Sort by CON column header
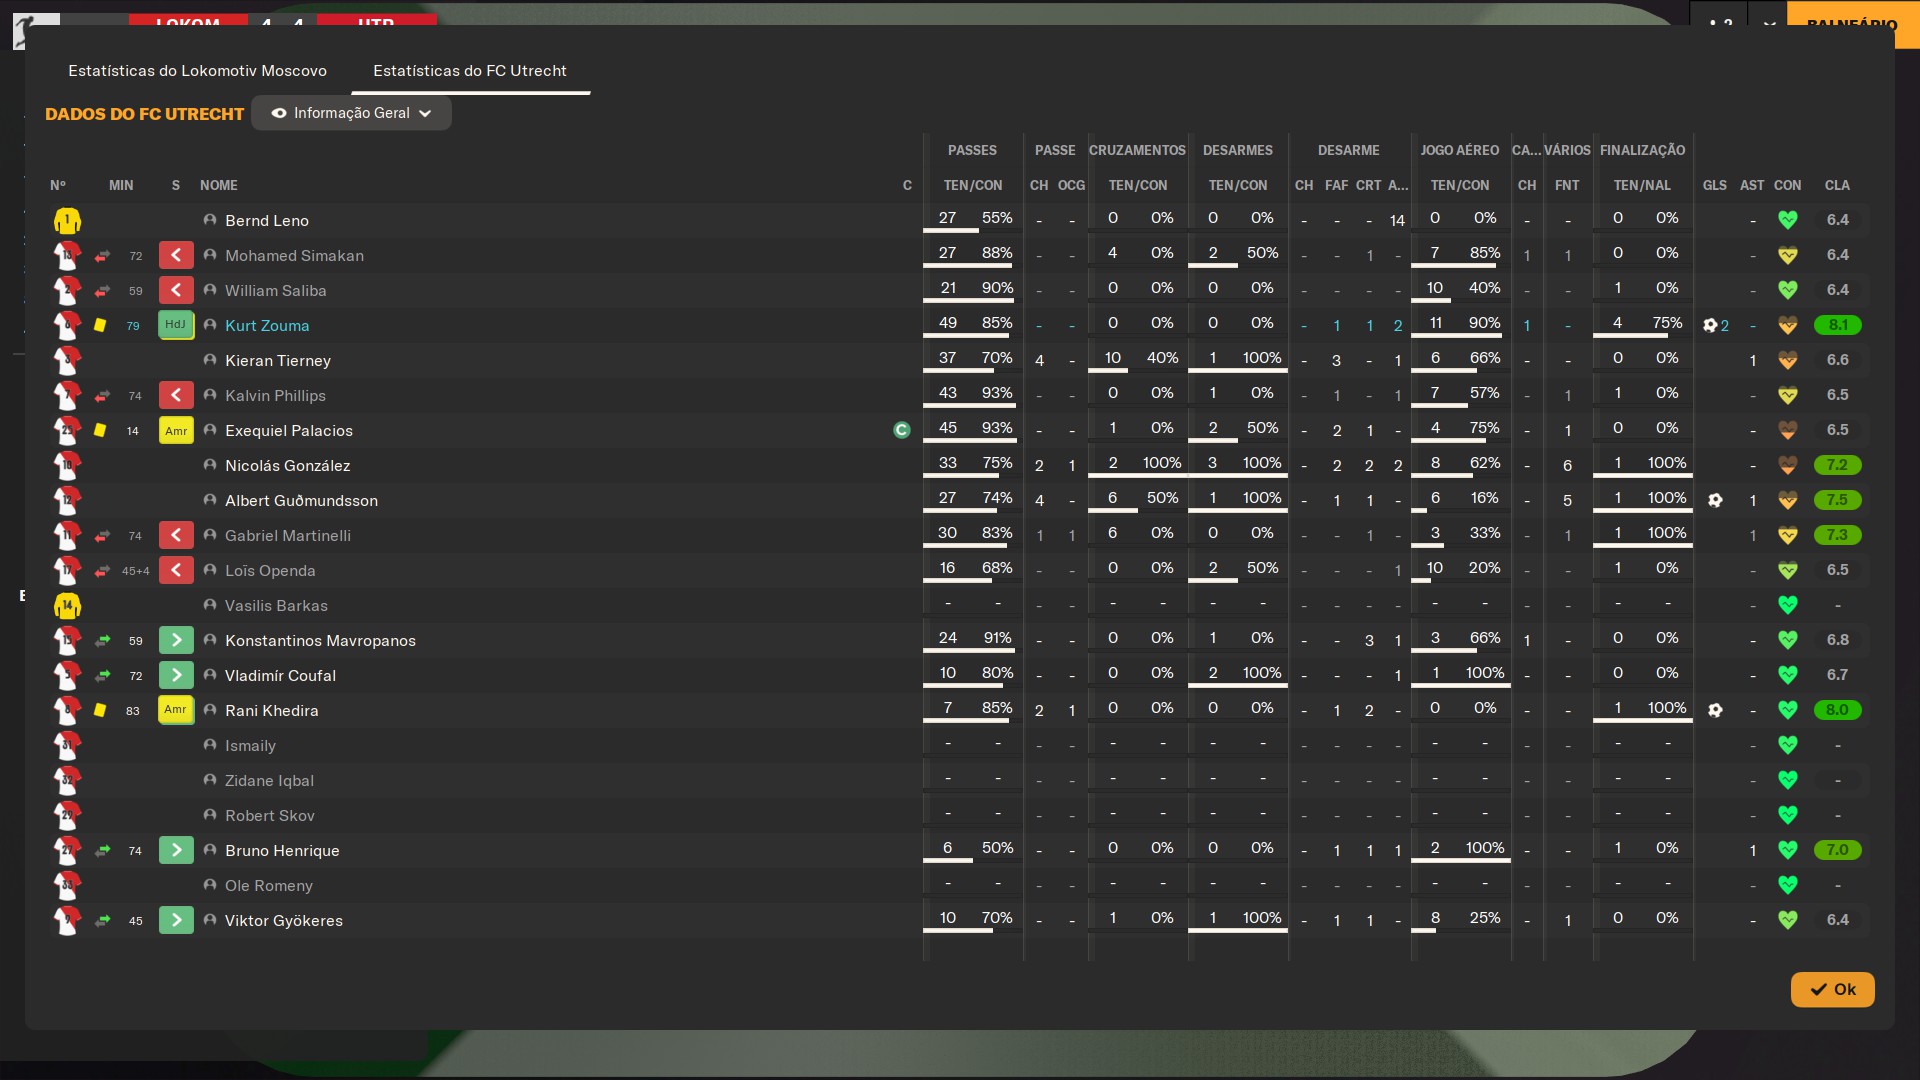 point(1788,185)
